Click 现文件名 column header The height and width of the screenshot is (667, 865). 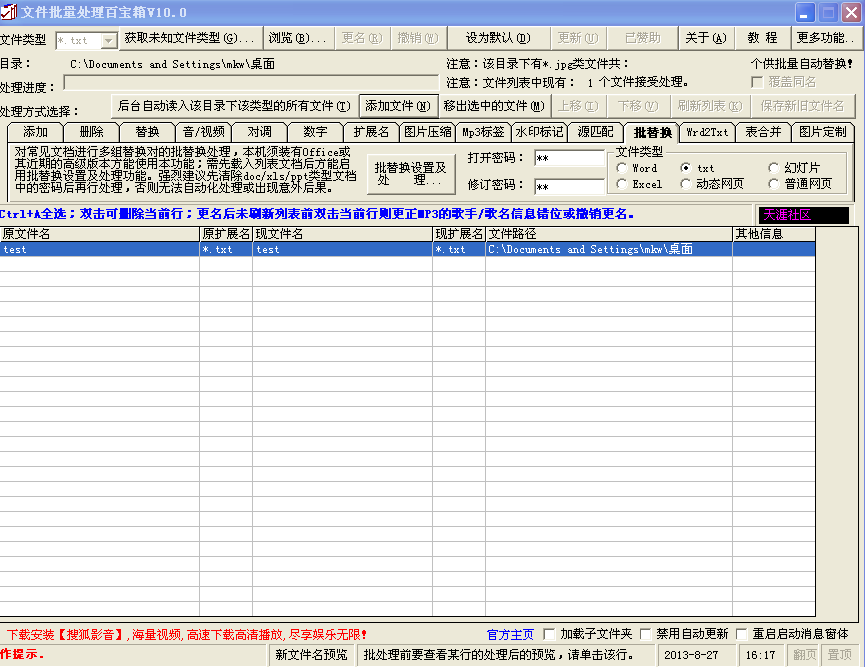pyautogui.click(x=343, y=234)
